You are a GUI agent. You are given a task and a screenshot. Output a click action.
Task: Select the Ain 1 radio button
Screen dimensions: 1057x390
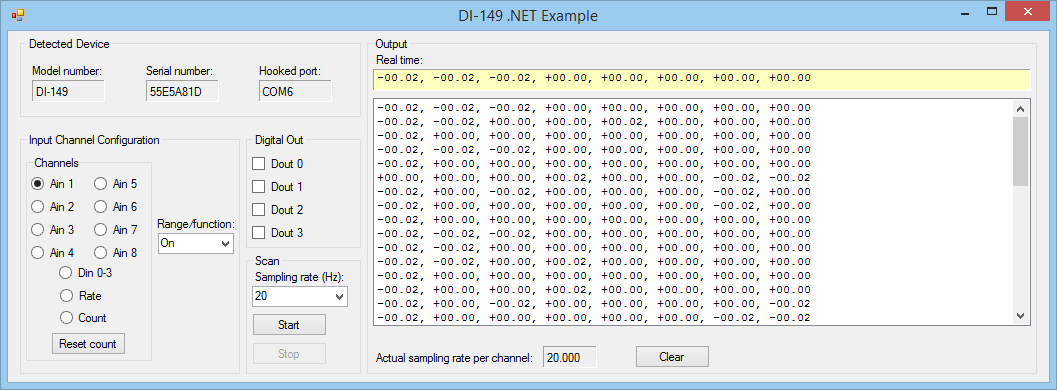pyautogui.click(x=53, y=183)
